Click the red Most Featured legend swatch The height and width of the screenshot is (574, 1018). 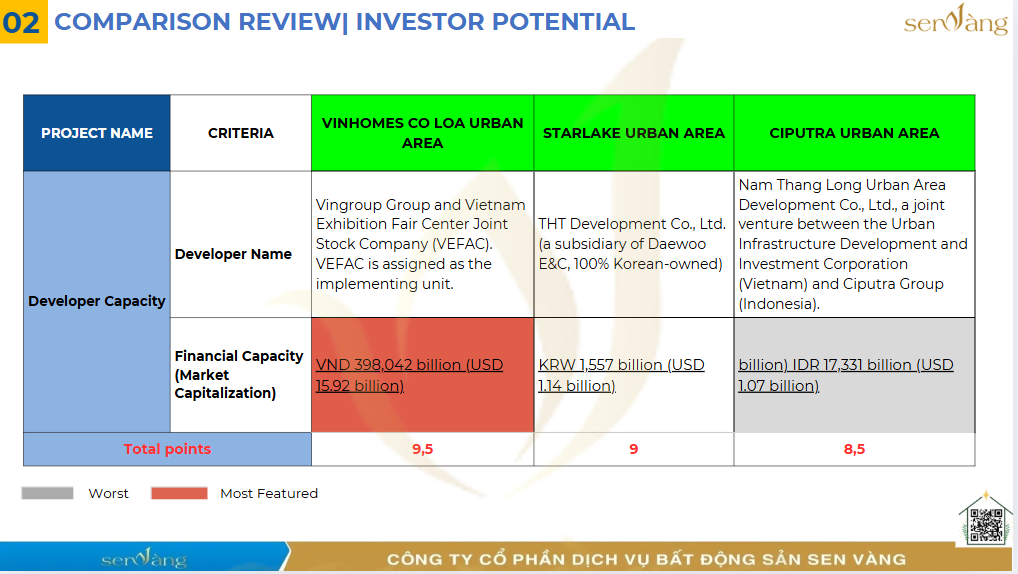(179, 493)
